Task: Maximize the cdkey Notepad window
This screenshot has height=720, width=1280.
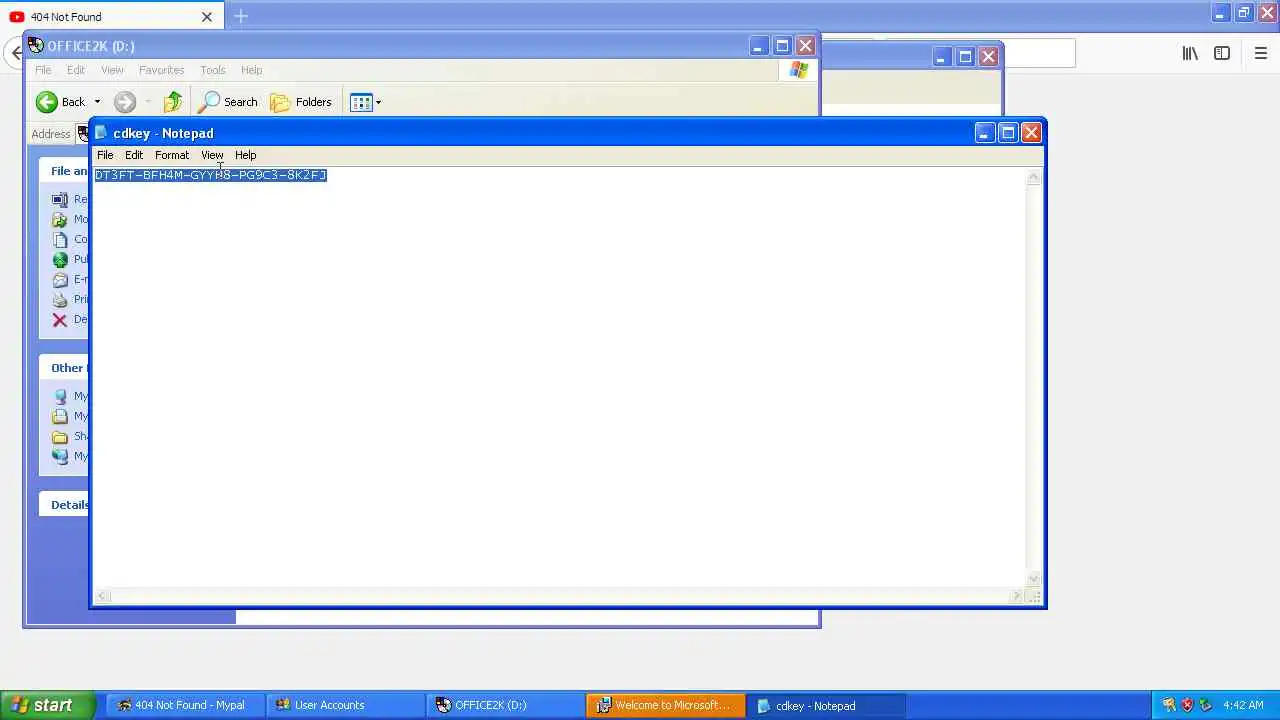Action: point(1008,132)
